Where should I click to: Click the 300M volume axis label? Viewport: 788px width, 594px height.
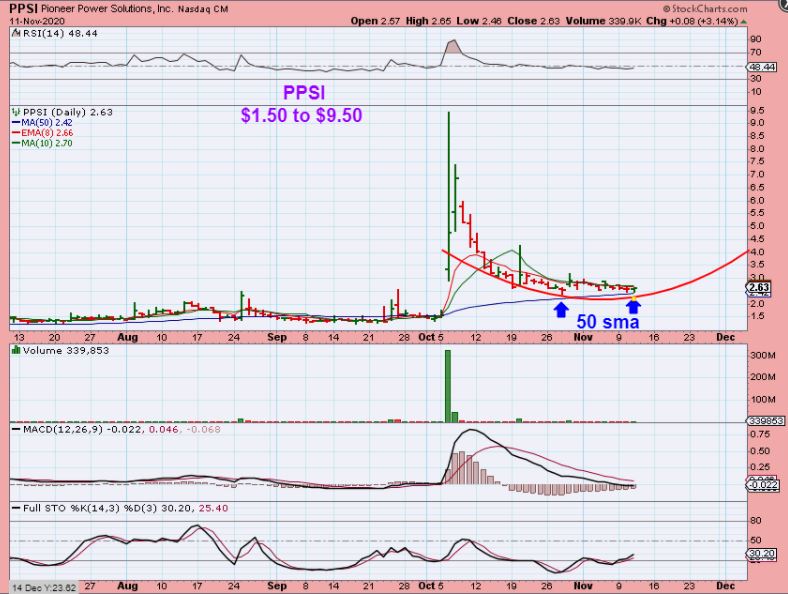[763, 355]
